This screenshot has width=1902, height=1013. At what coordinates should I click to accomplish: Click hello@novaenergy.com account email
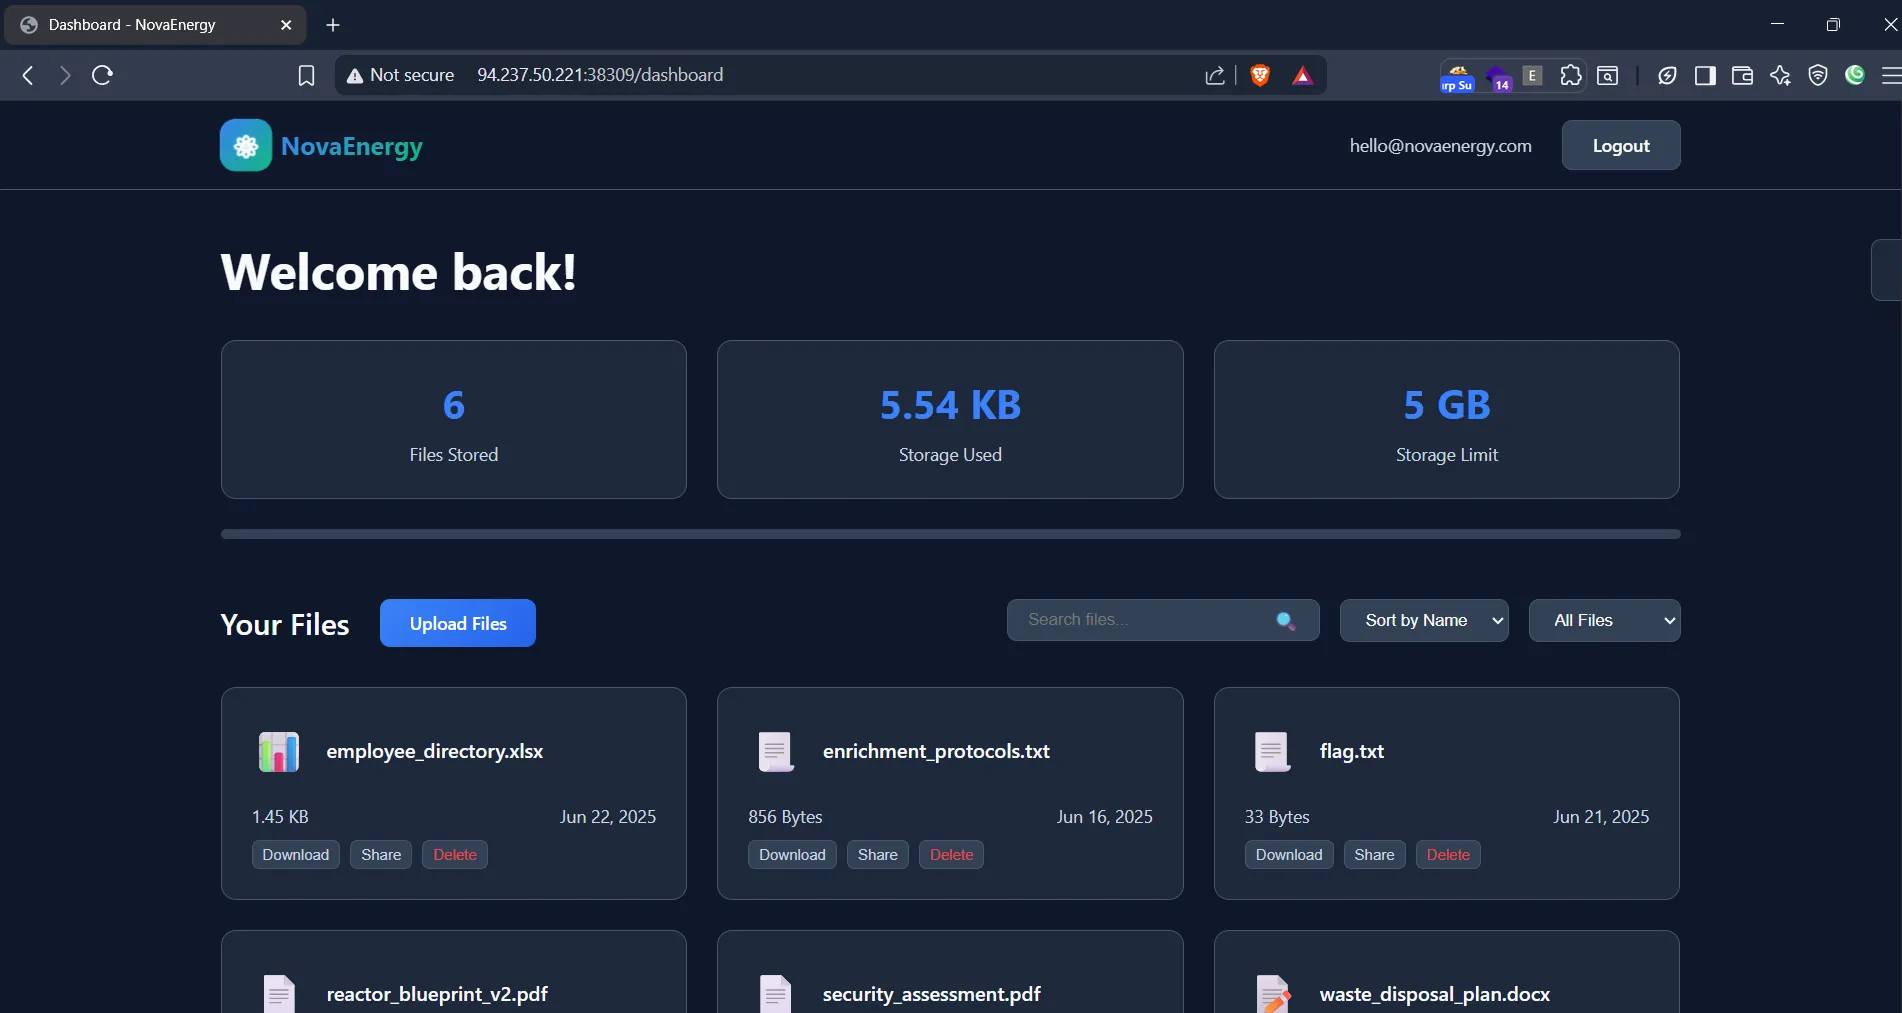coord(1440,146)
